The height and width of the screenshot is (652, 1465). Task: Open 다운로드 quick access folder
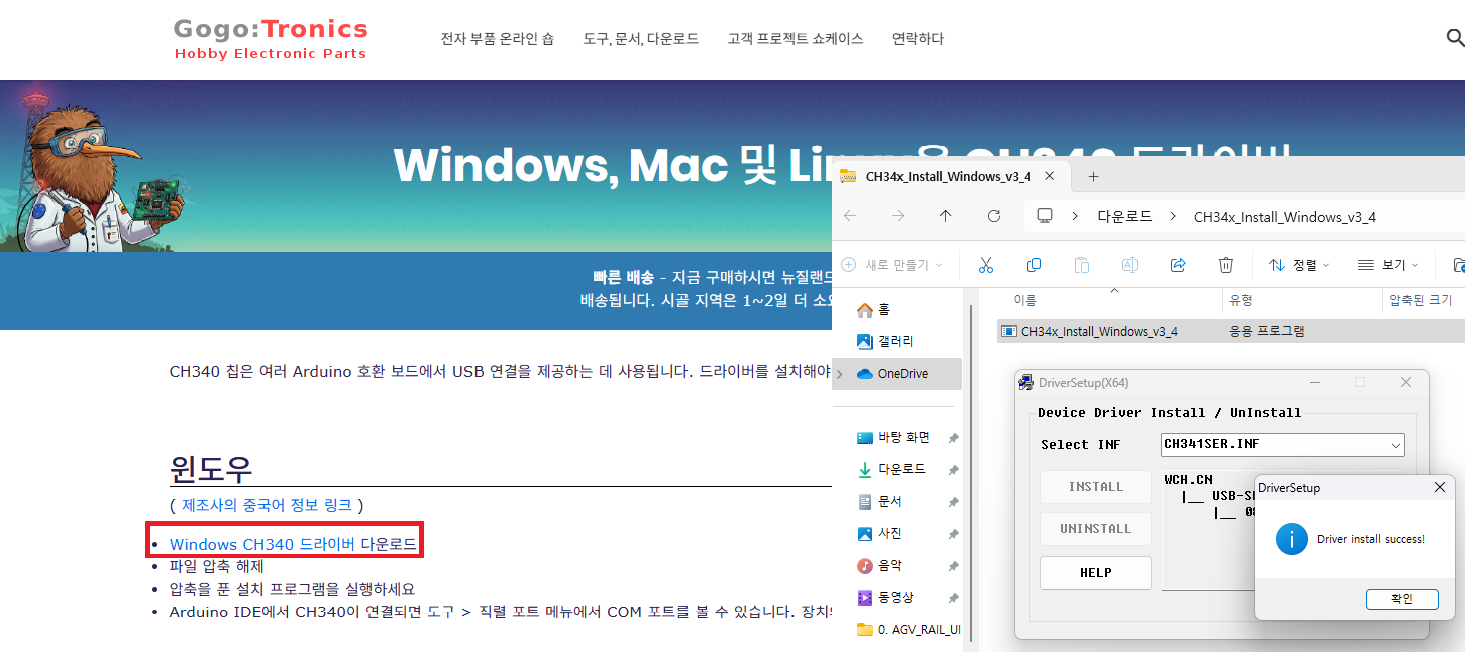click(x=892, y=469)
